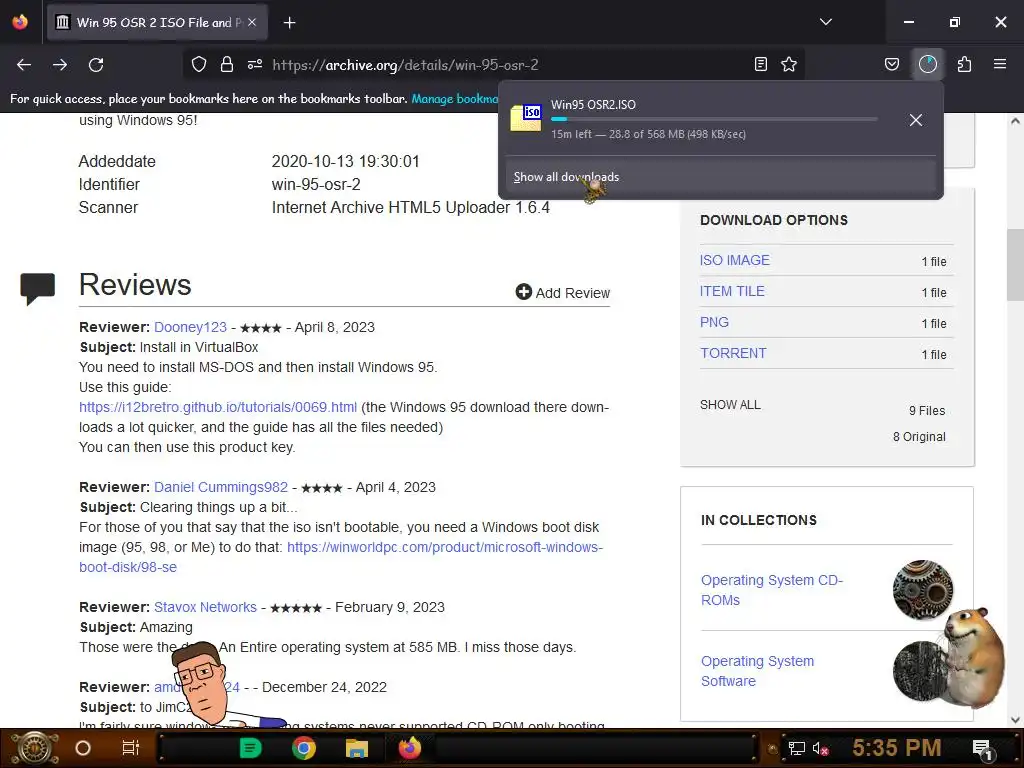Image resolution: width=1024 pixels, height=768 pixels.
Task: Open the notification center icon
Action: [x=982, y=748]
